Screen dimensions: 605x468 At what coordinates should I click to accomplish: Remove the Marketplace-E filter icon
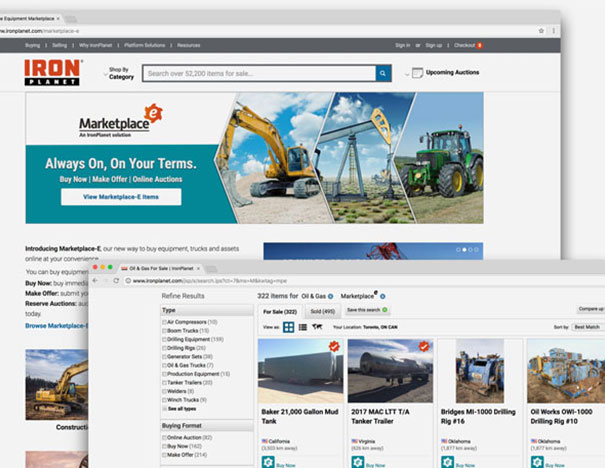click(382, 296)
